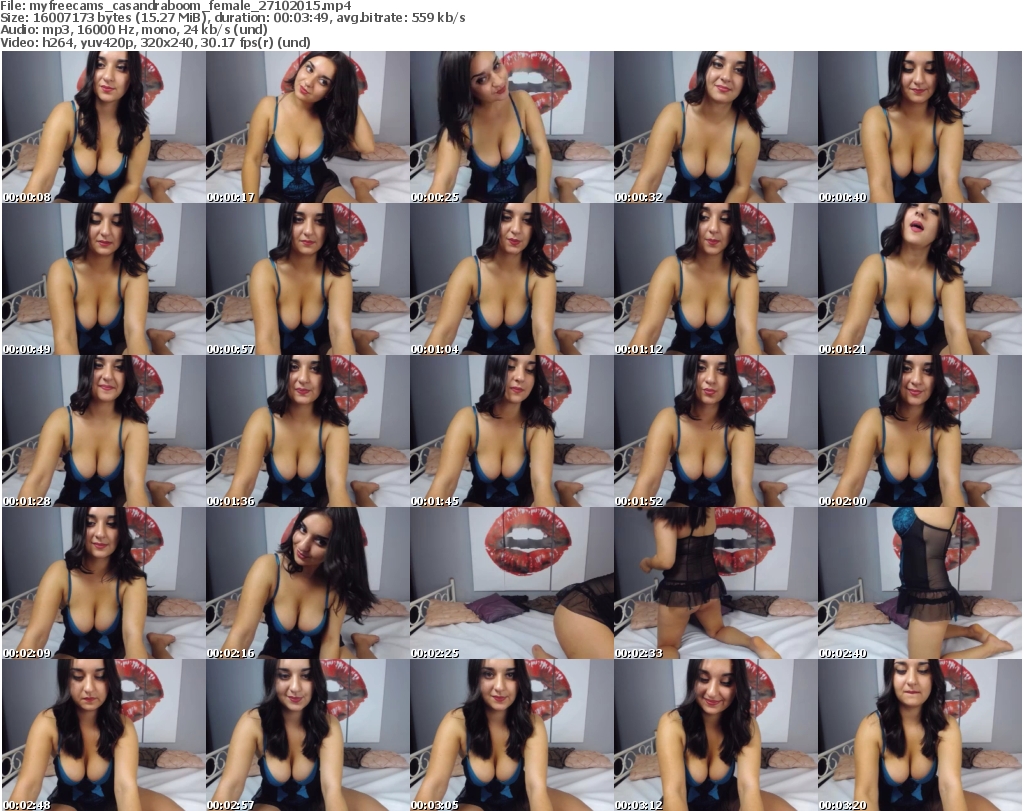Open the thumbnail at 00:02:57
The height and width of the screenshot is (811, 1024).
pyautogui.click(x=308, y=735)
